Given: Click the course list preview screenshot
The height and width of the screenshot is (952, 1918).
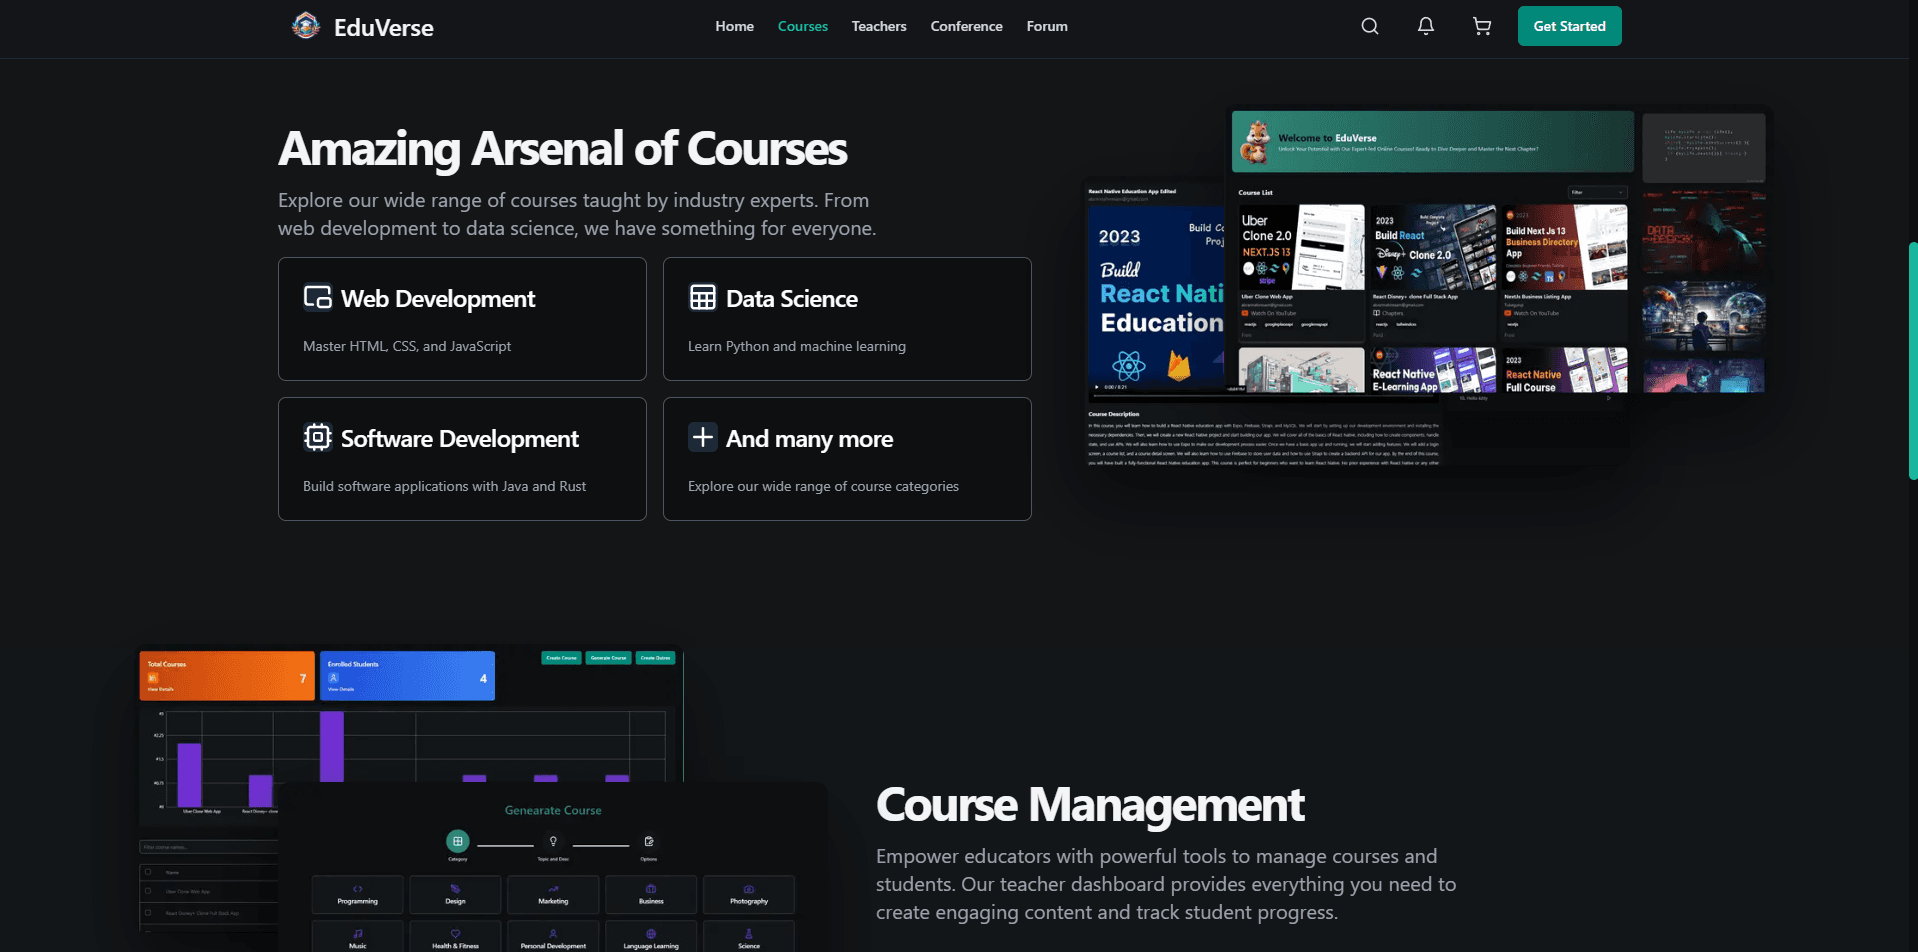Looking at the screenshot, I should pyautogui.click(x=1432, y=290).
